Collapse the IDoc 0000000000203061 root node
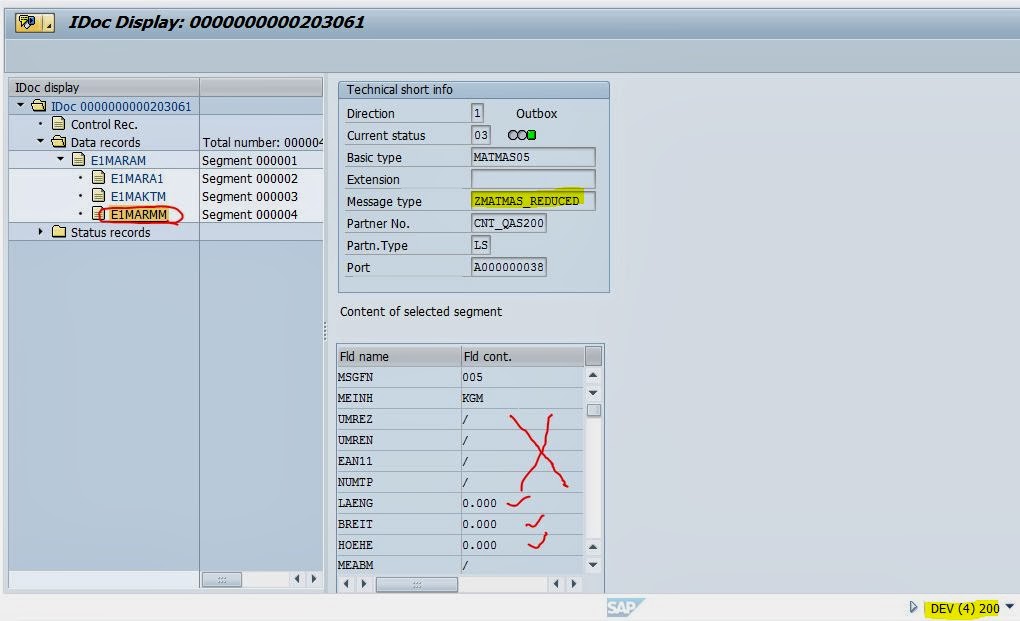The image size is (1020, 621). point(21,105)
